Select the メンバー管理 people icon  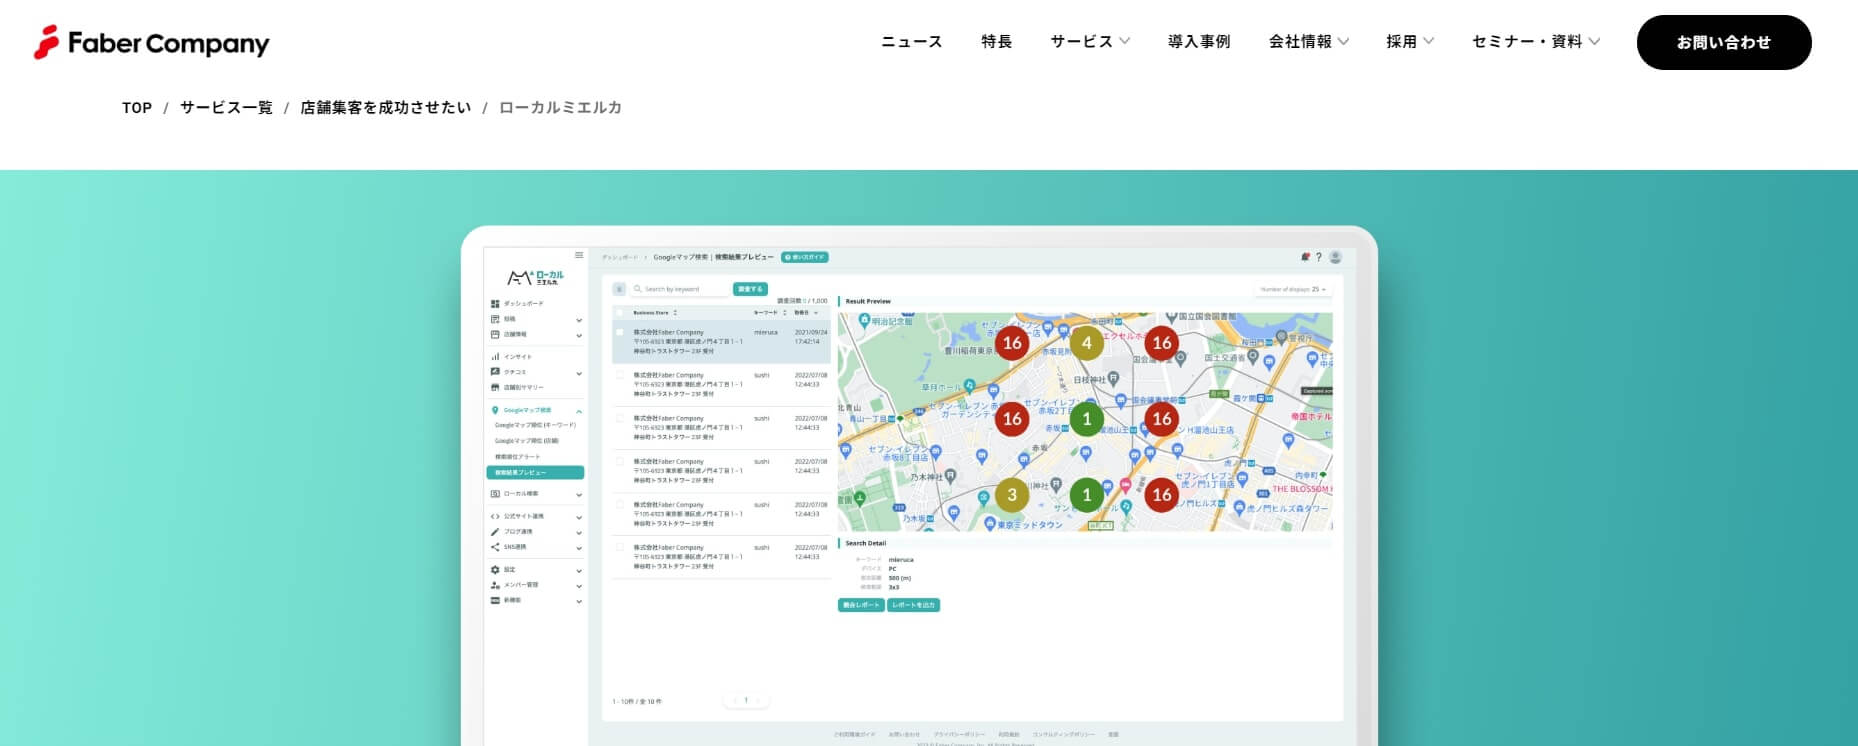[x=495, y=585]
